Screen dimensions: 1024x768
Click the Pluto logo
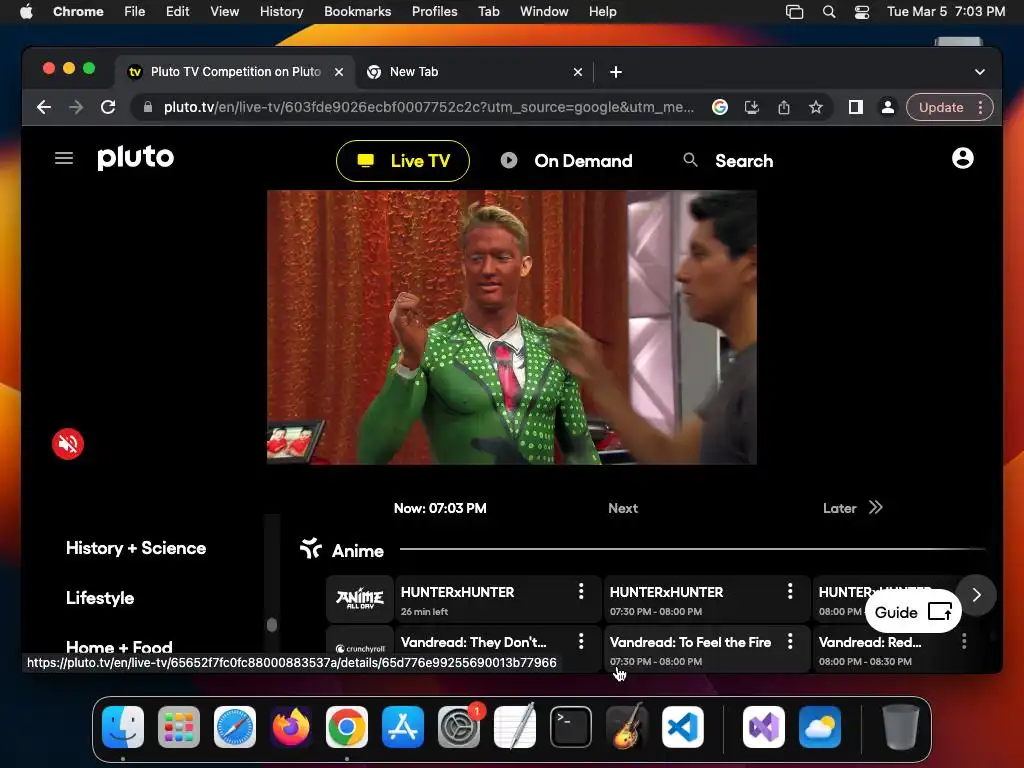136,157
